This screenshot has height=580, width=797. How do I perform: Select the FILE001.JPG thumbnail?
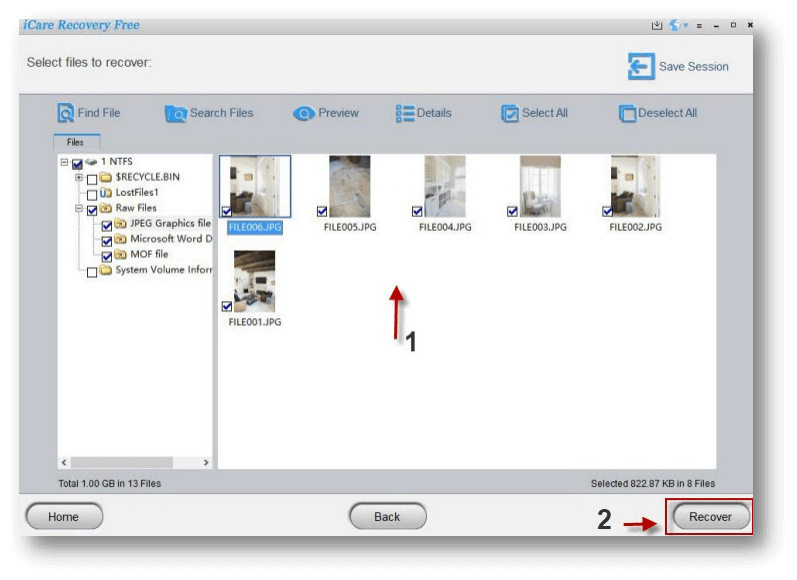(255, 282)
